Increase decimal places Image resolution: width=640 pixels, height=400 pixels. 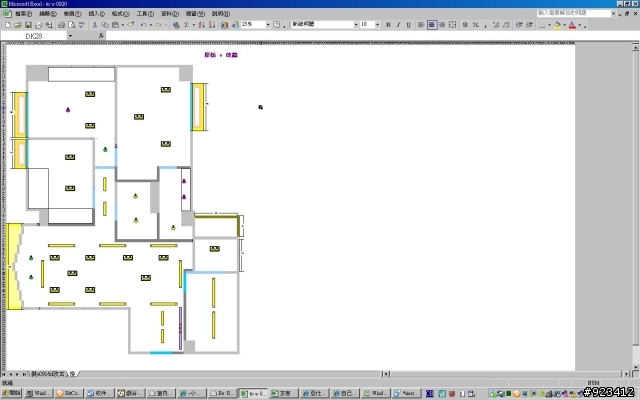[496, 25]
